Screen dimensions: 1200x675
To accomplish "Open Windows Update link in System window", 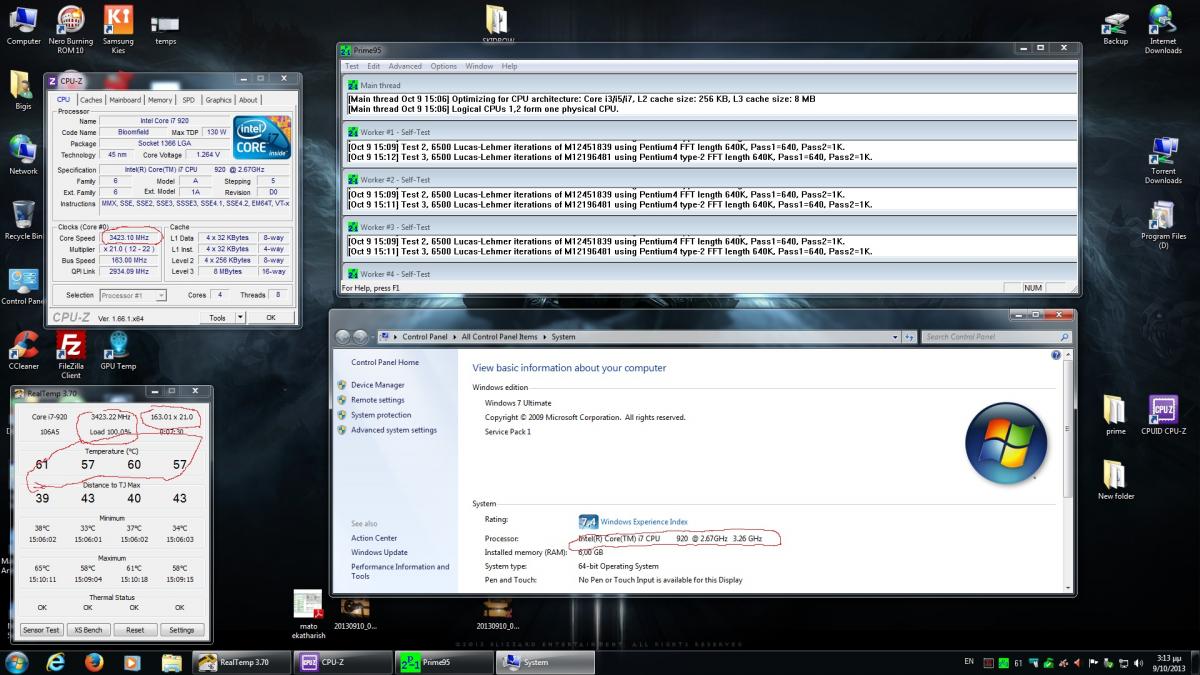I will (379, 552).
